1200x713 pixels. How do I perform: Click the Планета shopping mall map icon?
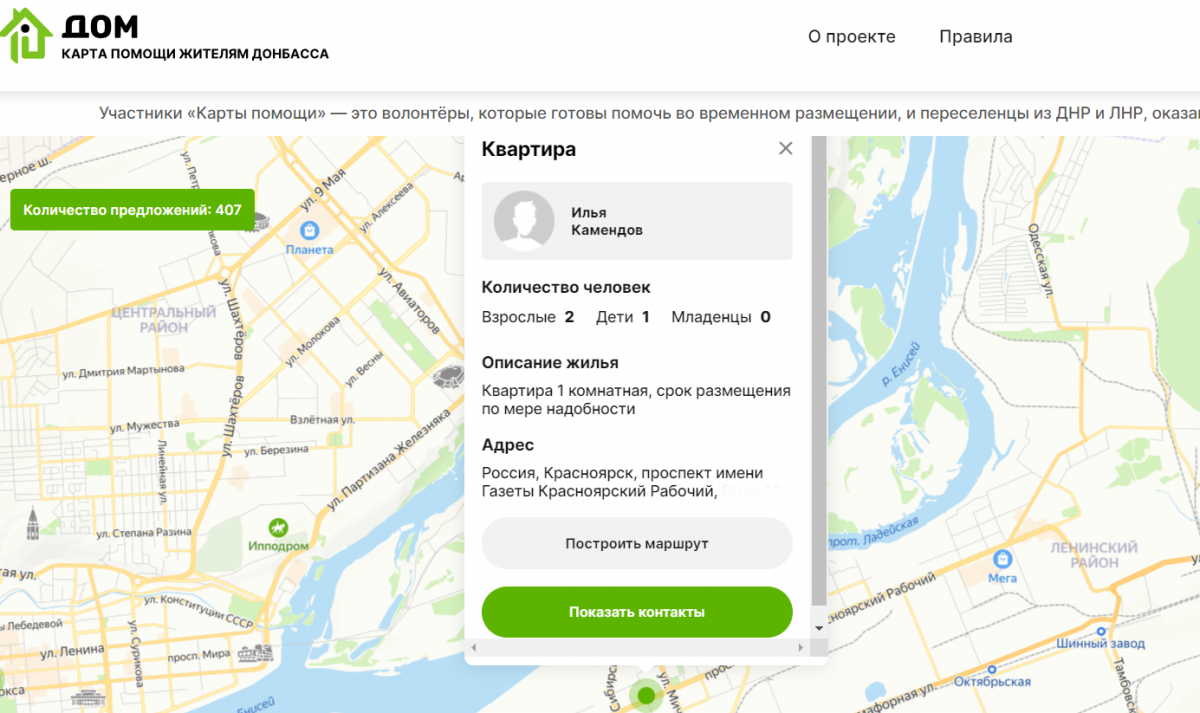[309, 230]
